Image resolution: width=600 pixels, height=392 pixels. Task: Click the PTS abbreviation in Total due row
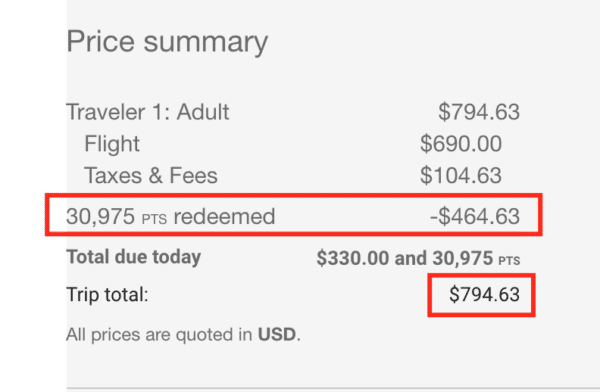coord(509,261)
